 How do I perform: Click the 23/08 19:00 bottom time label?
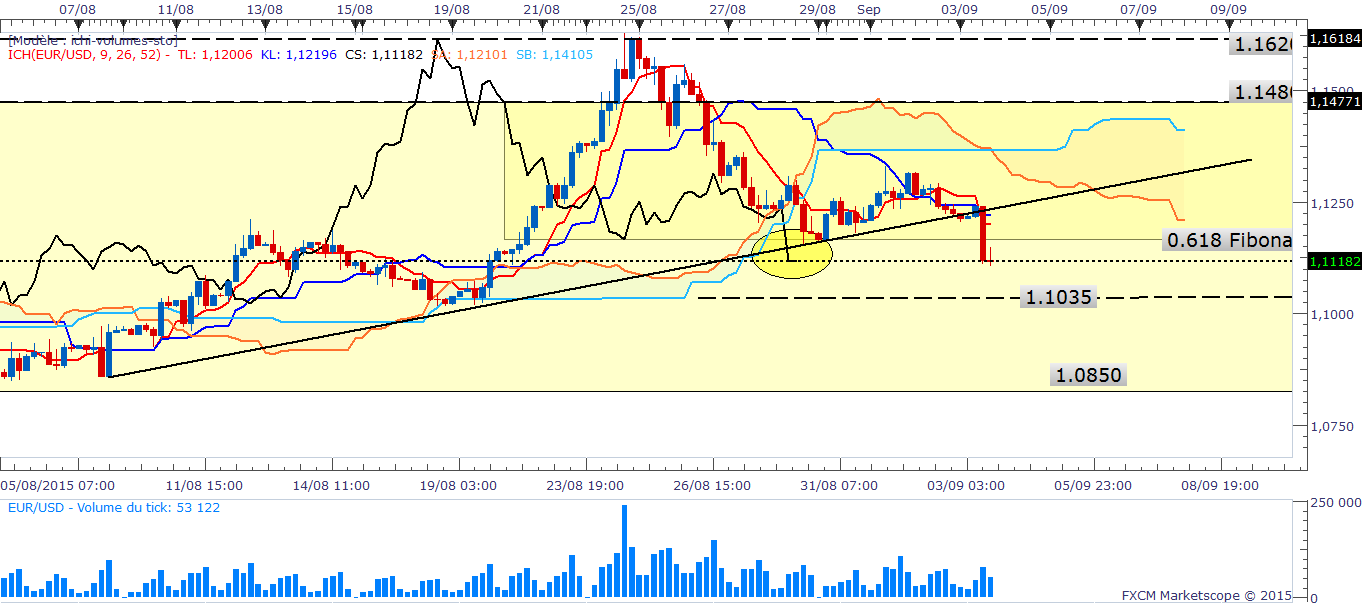[x=586, y=485]
